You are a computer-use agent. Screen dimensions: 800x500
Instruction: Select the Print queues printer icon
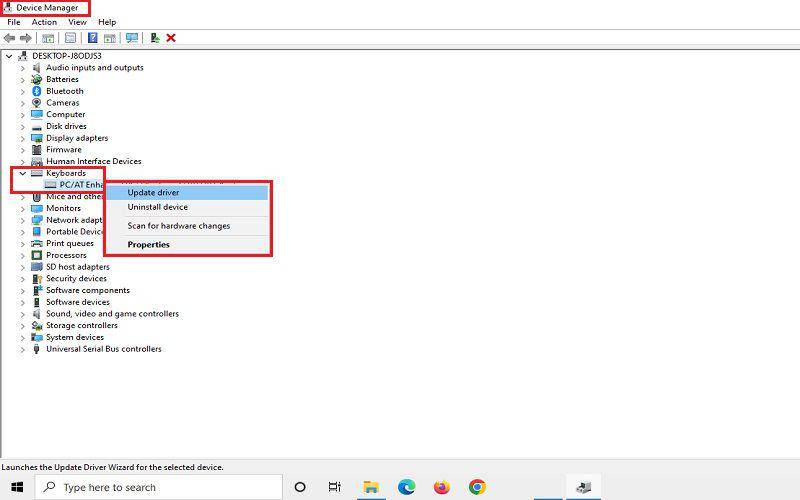pos(37,243)
